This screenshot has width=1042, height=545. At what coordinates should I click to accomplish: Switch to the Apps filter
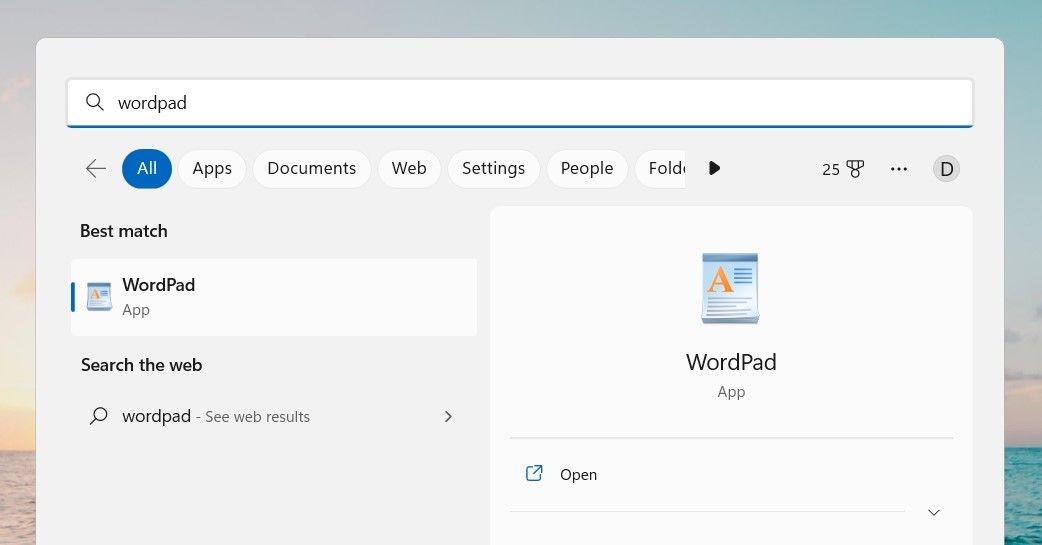click(212, 168)
